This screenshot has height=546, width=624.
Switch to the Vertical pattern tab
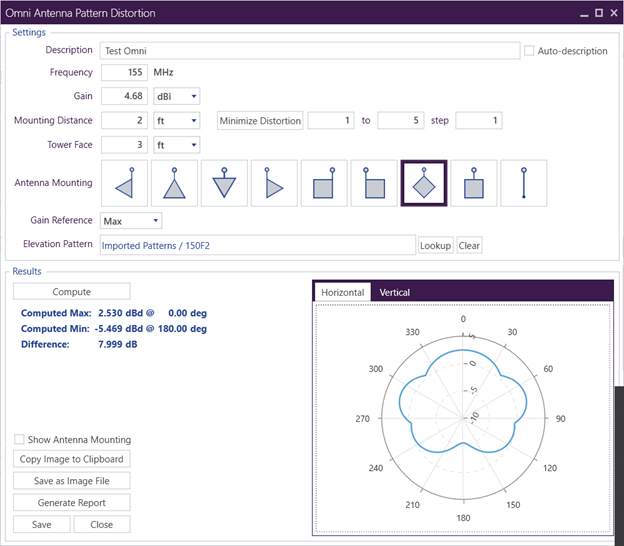394,292
